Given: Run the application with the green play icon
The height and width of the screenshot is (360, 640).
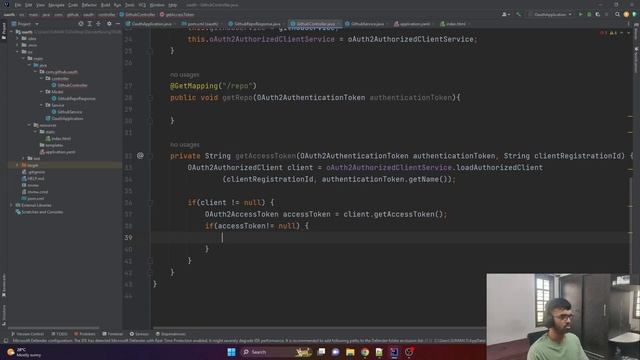Looking at the screenshot, I should tap(580, 14).
